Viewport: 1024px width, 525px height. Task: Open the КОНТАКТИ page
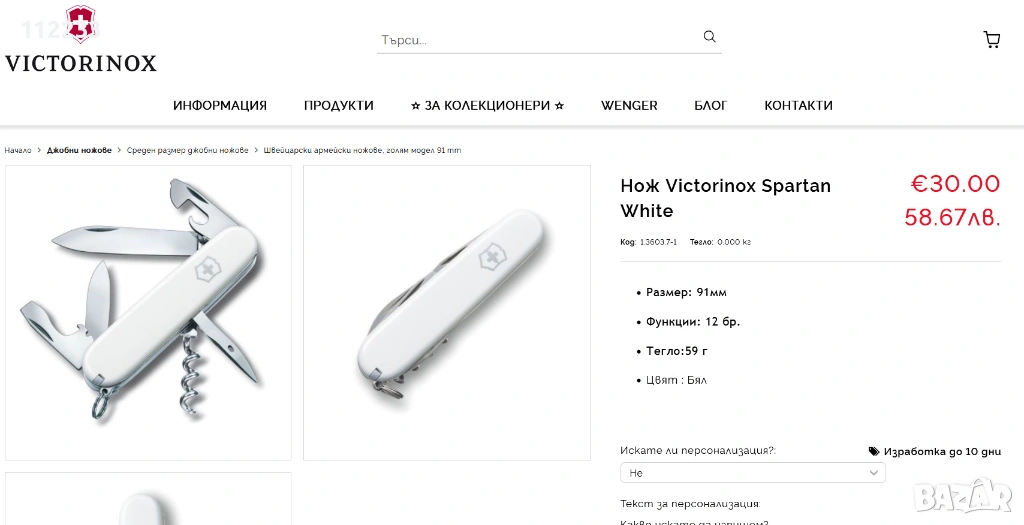pos(798,106)
